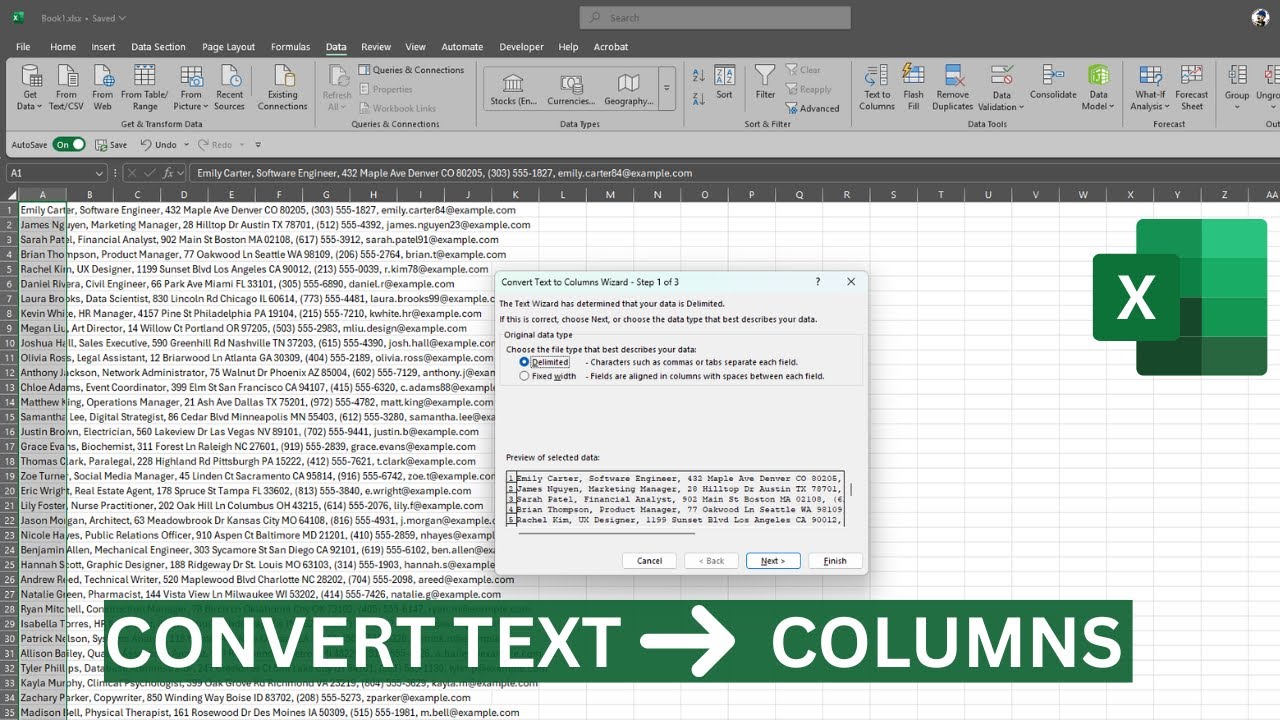Click the Sort button
Image resolution: width=1280 pixels, height=720 pixels.
tap(724, 83)
